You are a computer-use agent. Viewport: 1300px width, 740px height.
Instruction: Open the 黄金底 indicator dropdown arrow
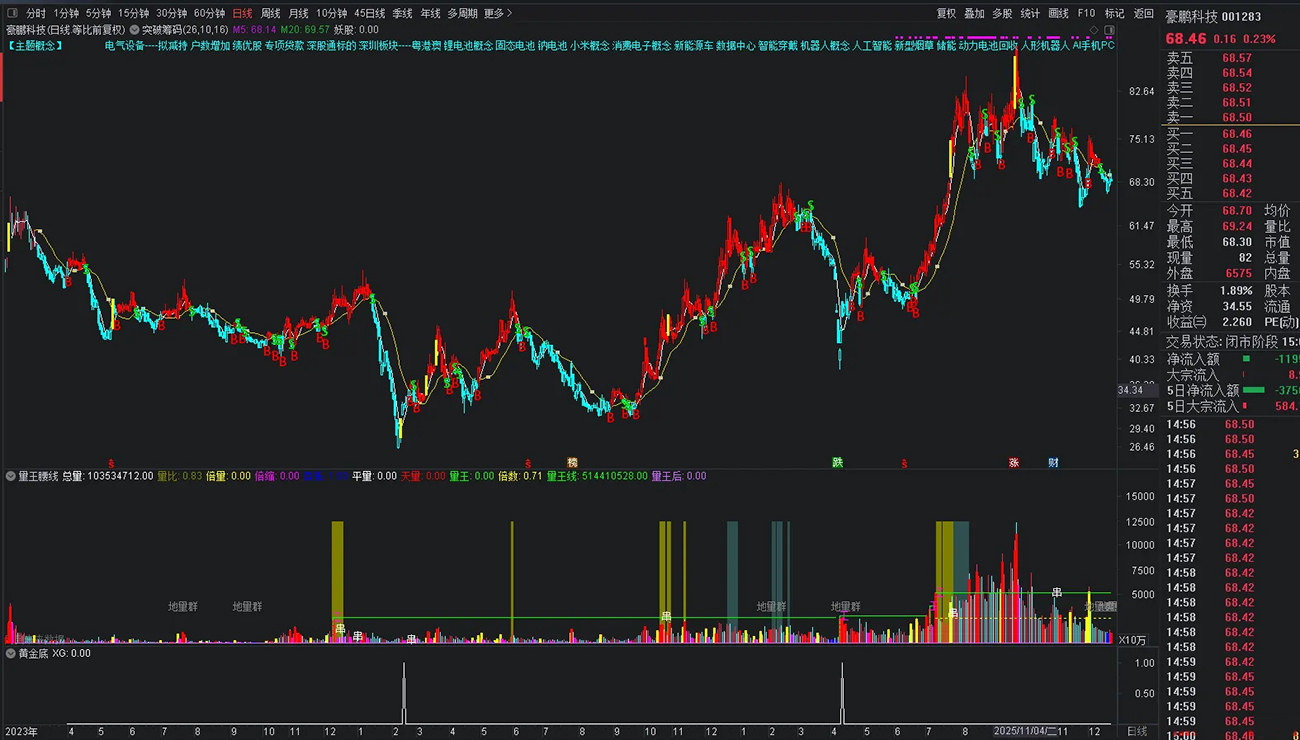pyautogui.click(x=11, y=653)
